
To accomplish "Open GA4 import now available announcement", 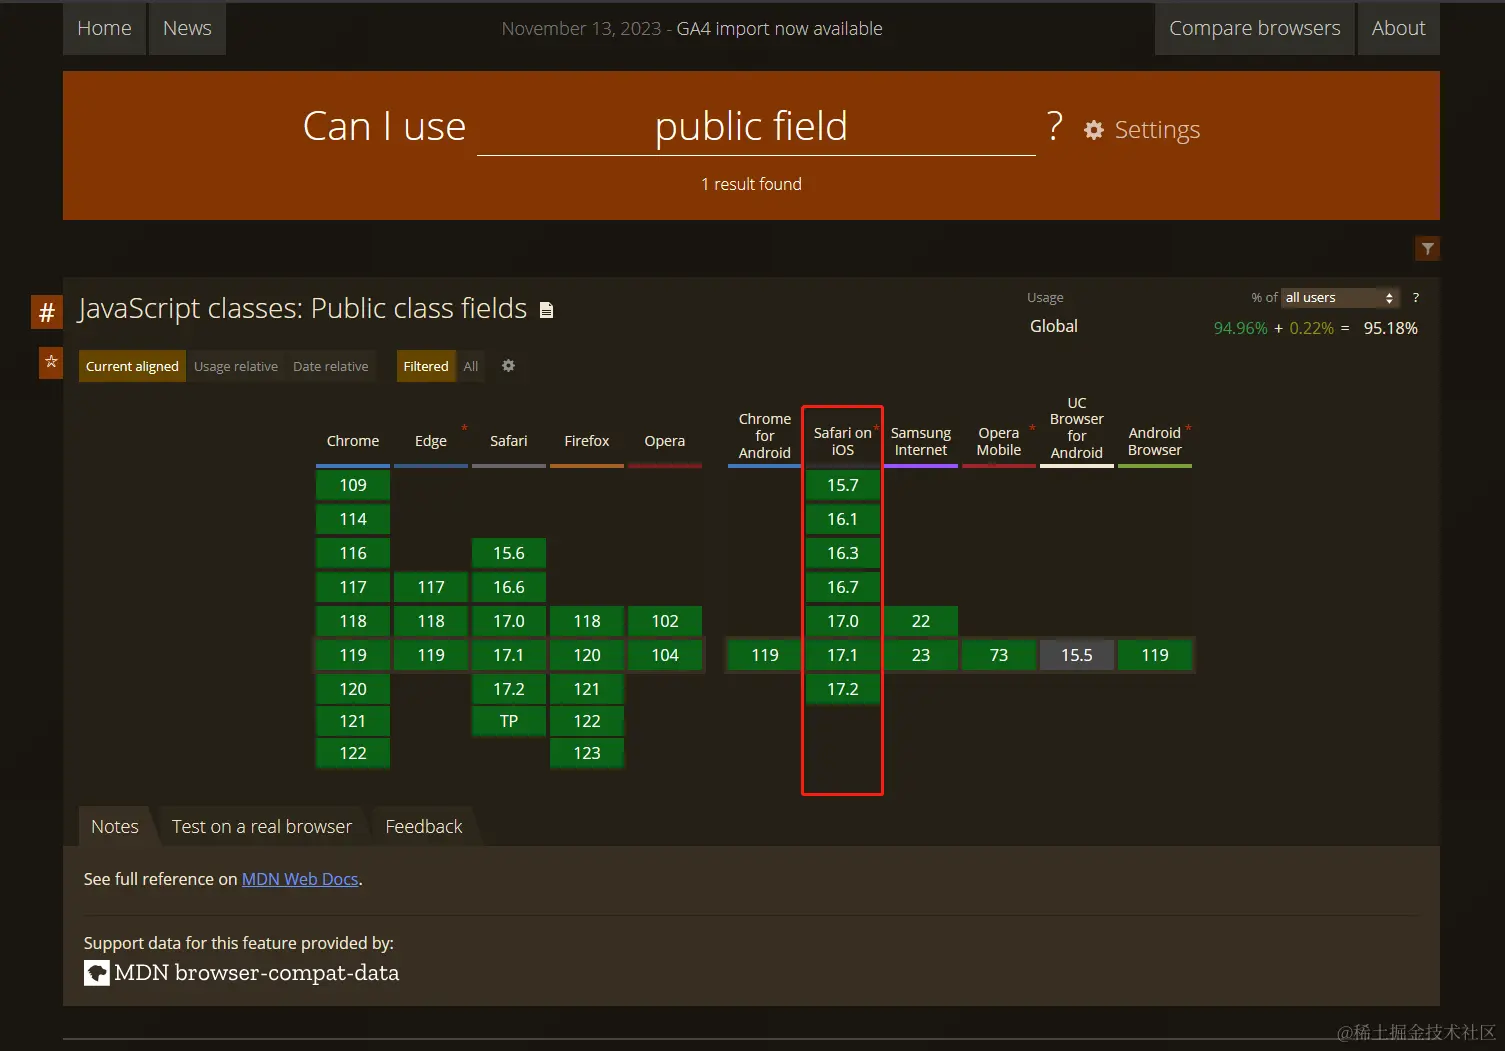I will click(x=780, y=29).
